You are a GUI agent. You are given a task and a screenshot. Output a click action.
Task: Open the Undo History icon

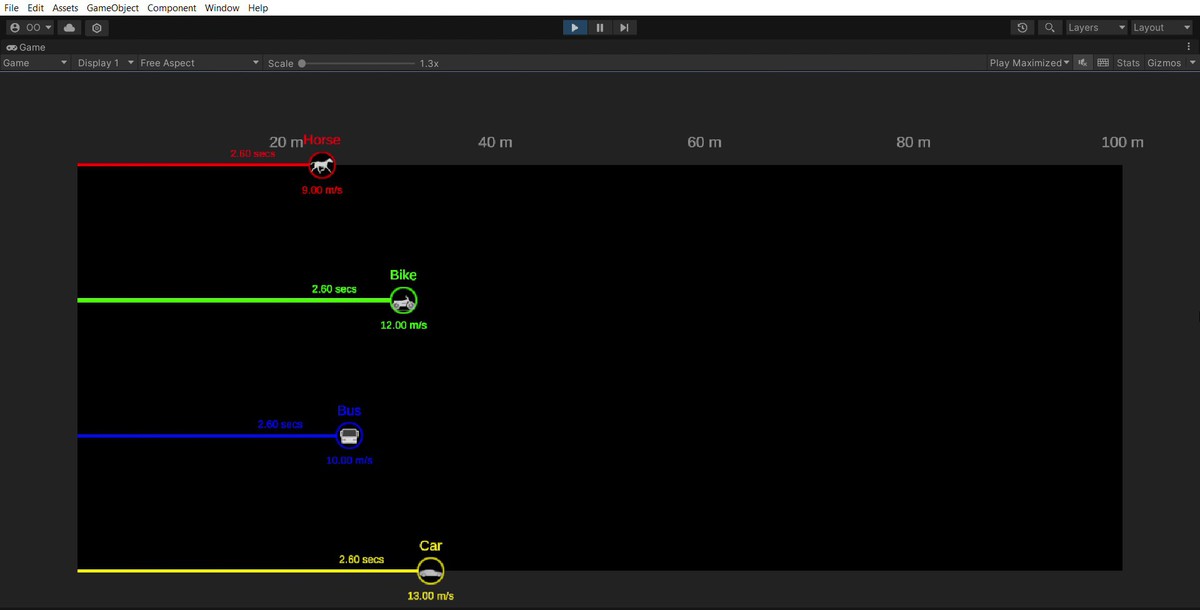(1021, 27)
